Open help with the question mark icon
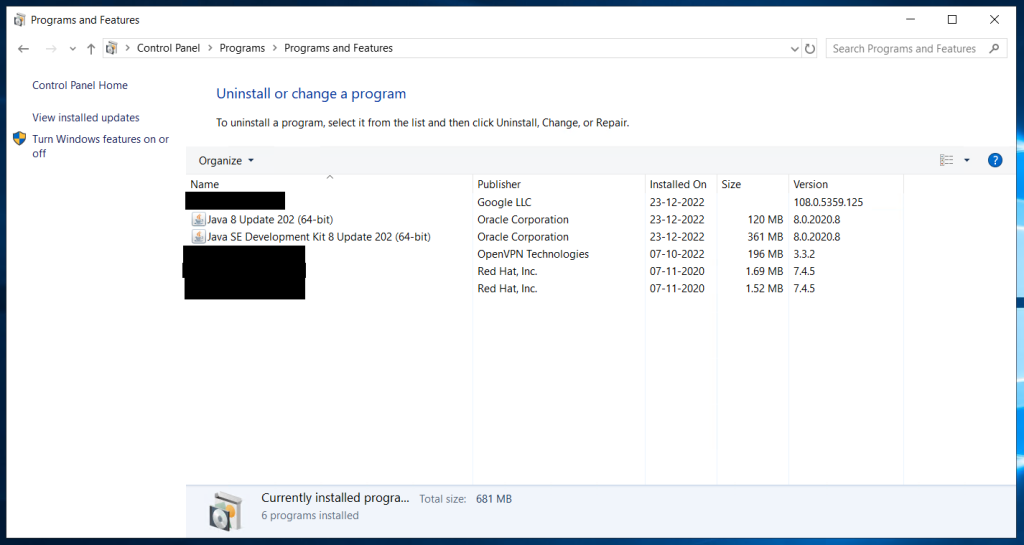 click(x=995, y=161)
